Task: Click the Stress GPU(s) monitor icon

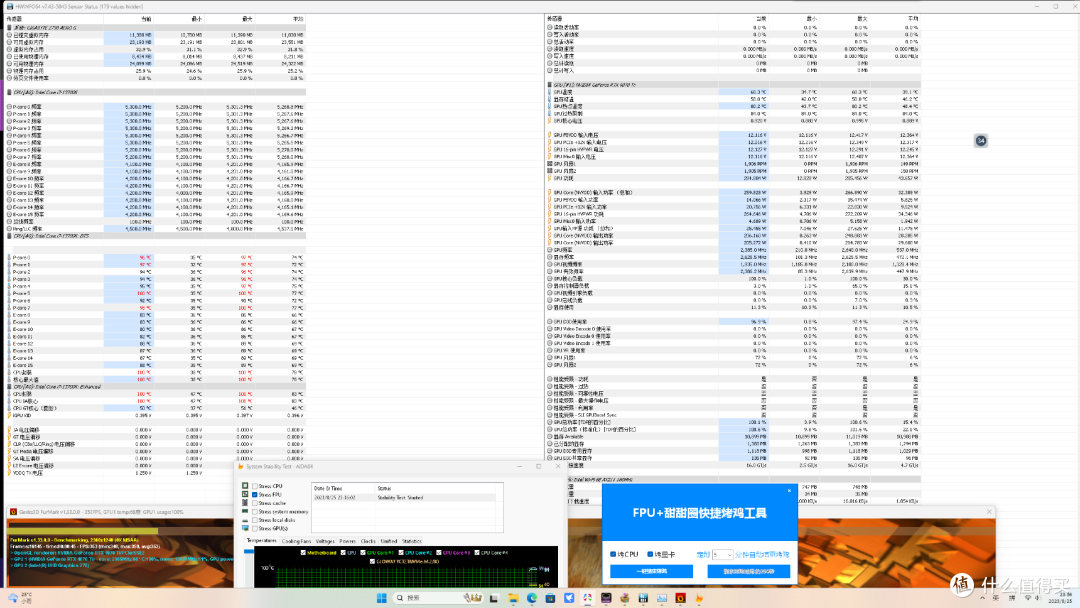Action: 245,528
